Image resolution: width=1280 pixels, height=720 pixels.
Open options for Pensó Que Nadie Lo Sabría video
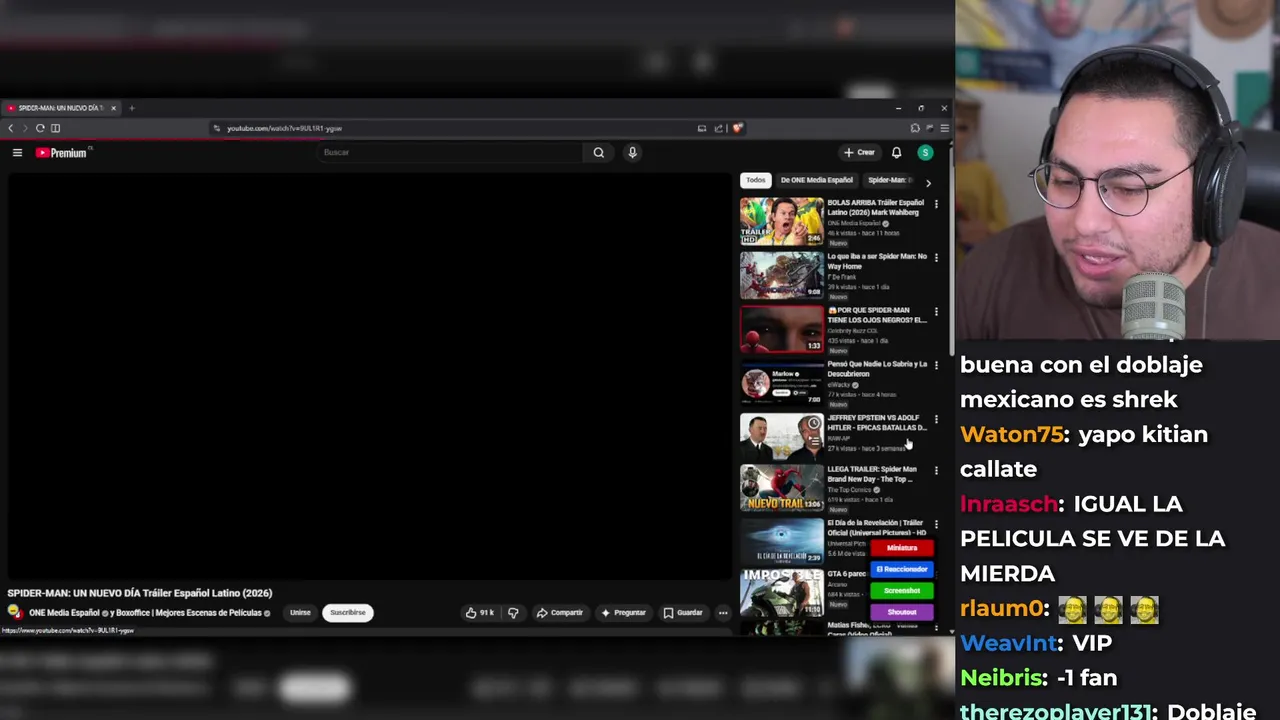pos(936,365)
